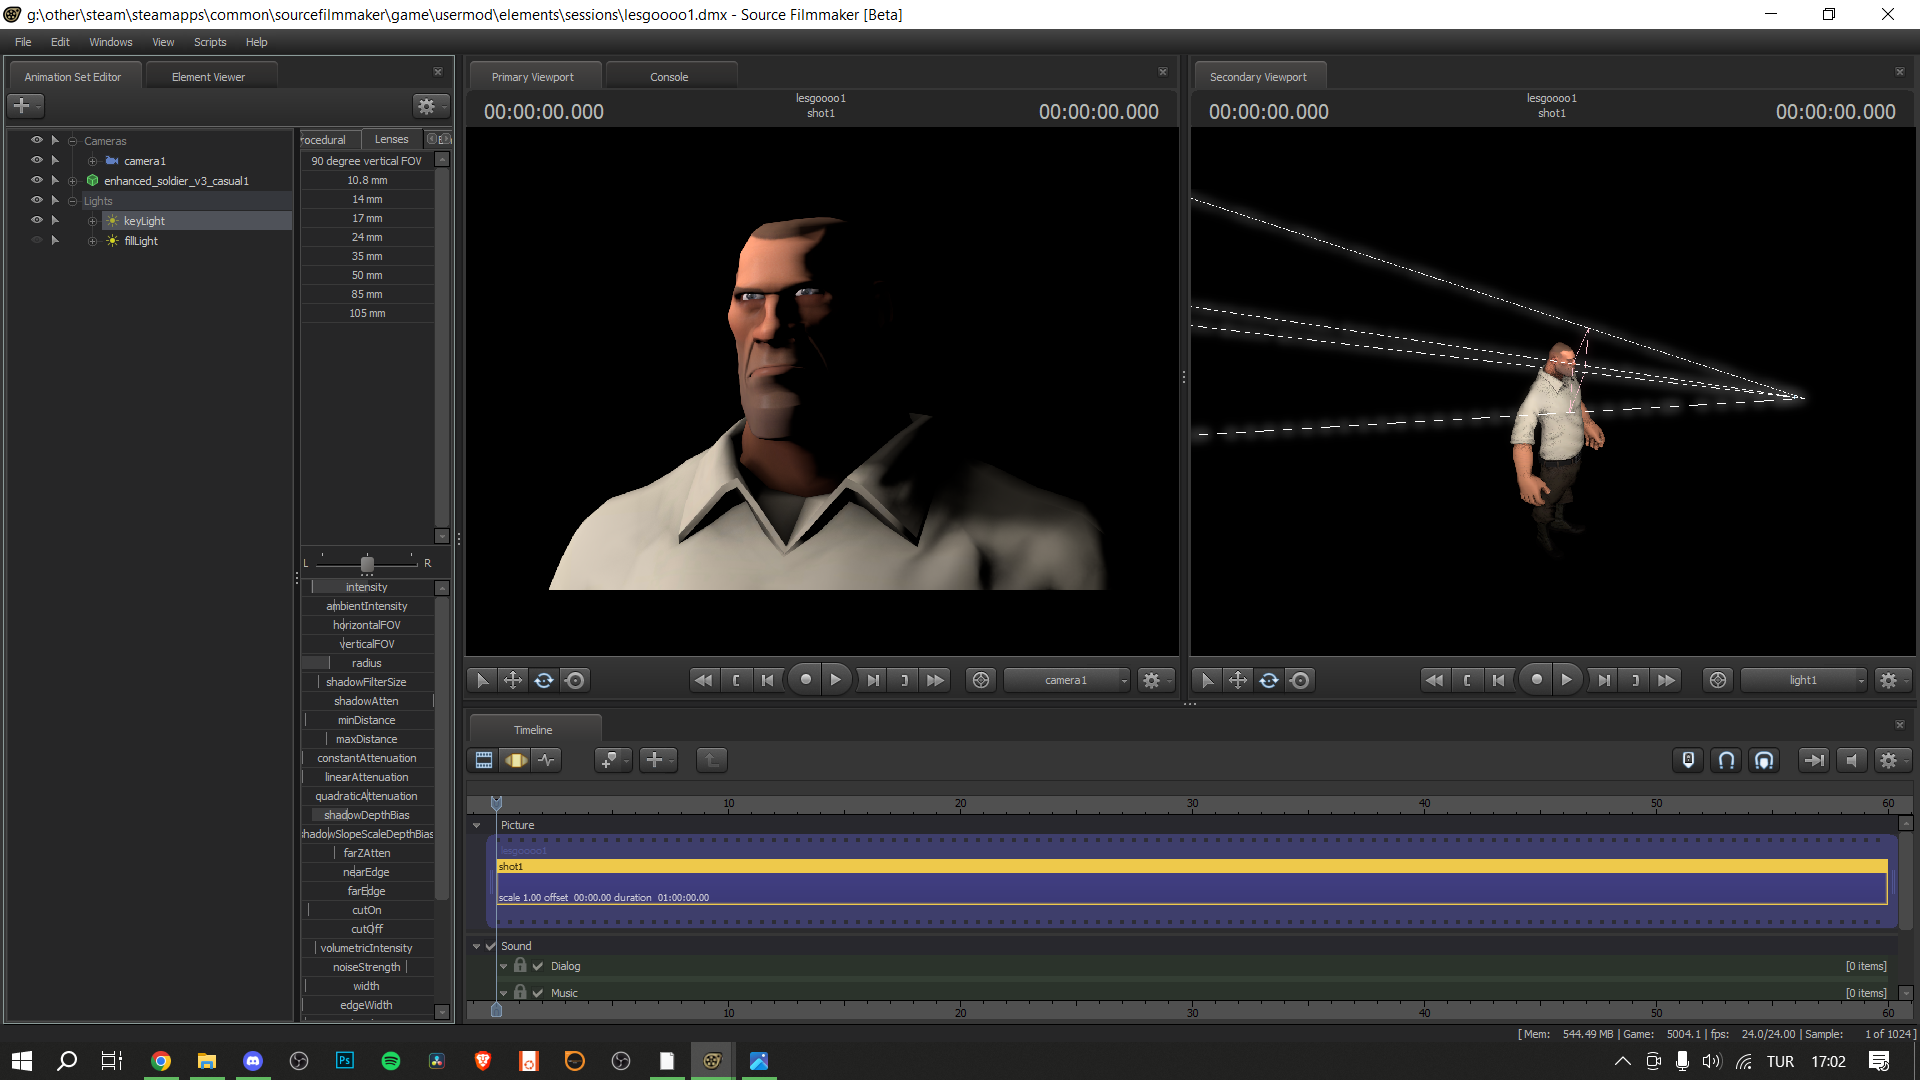Toggle visibility eye for camera1

[37, 160]
